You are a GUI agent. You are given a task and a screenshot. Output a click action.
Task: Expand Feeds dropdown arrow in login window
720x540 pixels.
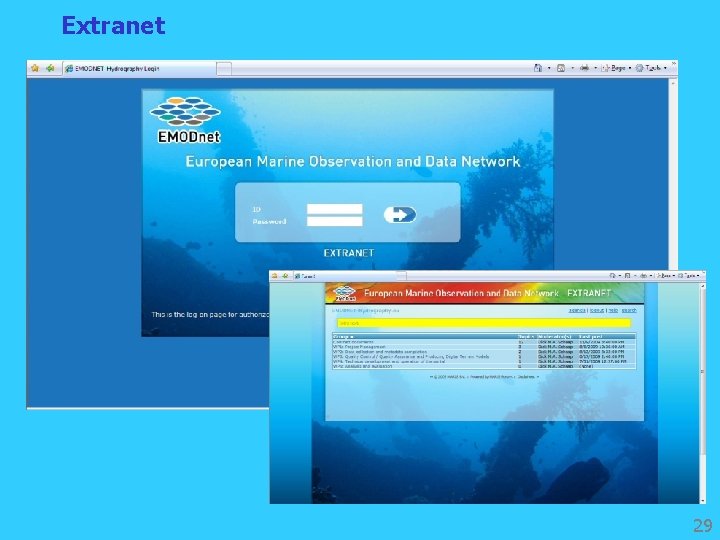(x=572, y=68)
